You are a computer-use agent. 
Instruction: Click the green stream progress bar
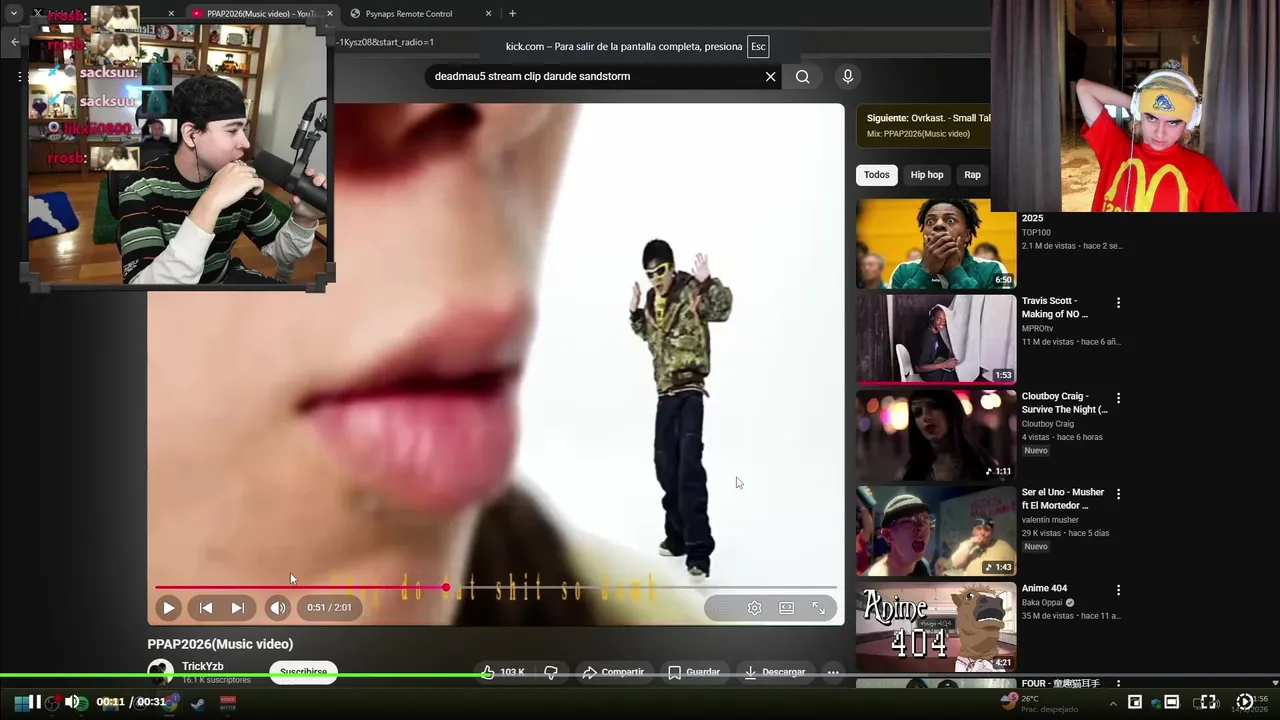coord(640,675)
